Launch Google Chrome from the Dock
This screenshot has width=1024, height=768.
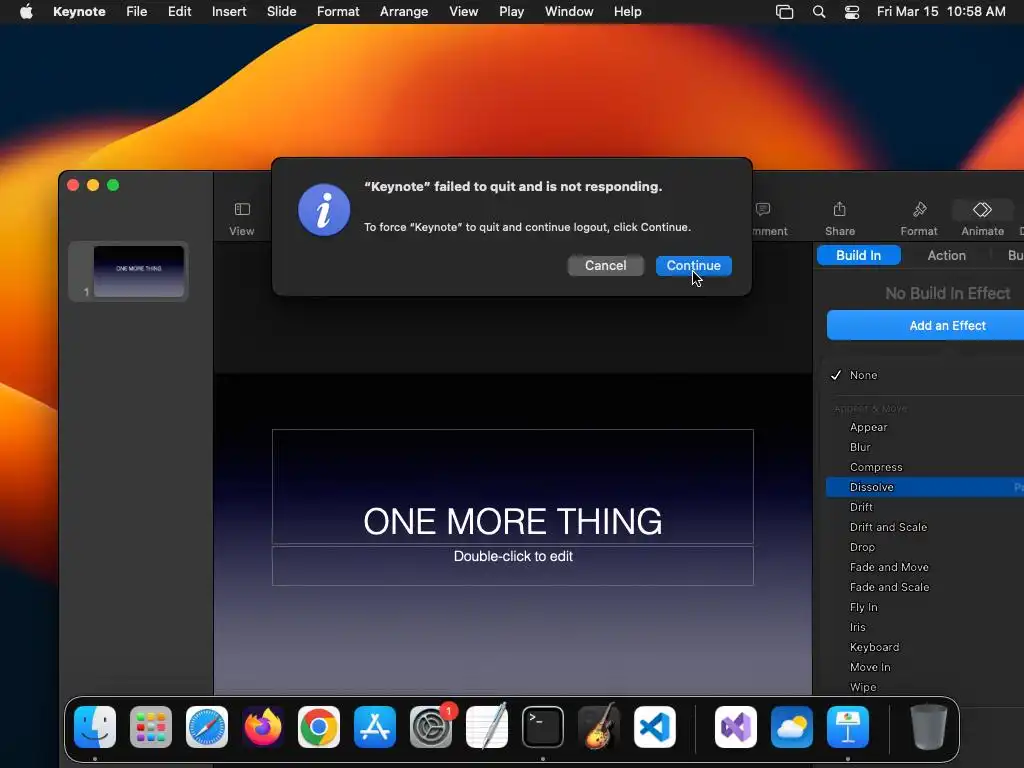319,727
